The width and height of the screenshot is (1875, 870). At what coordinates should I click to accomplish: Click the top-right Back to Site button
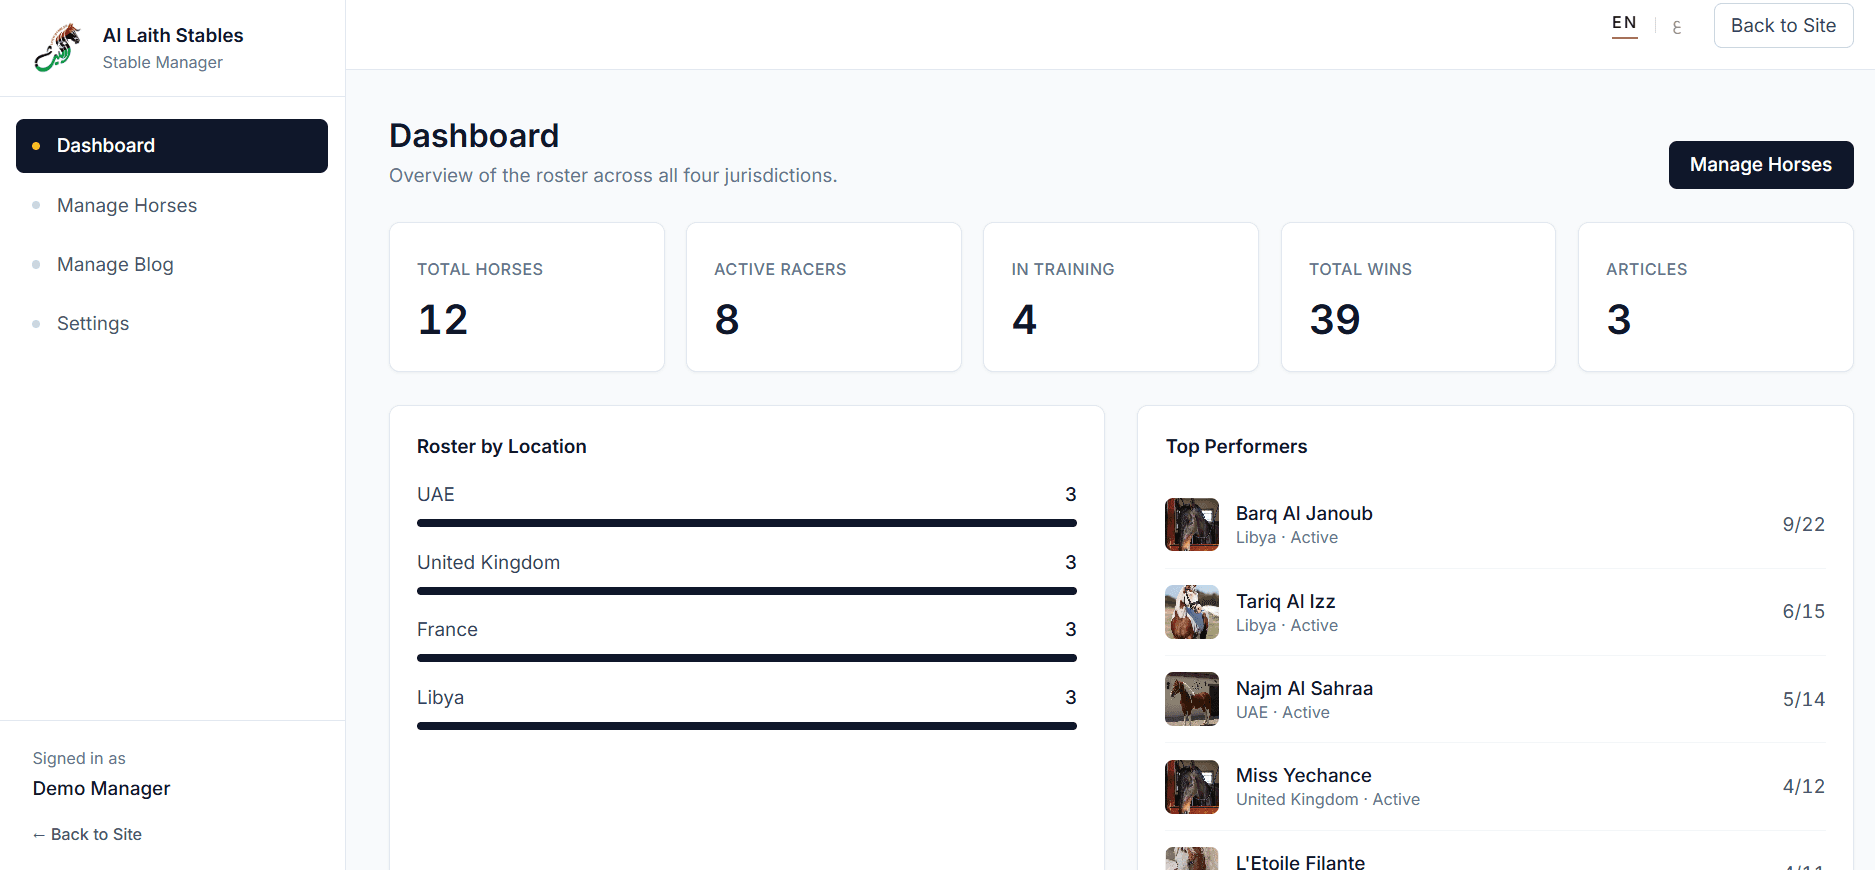[1783, 26]
